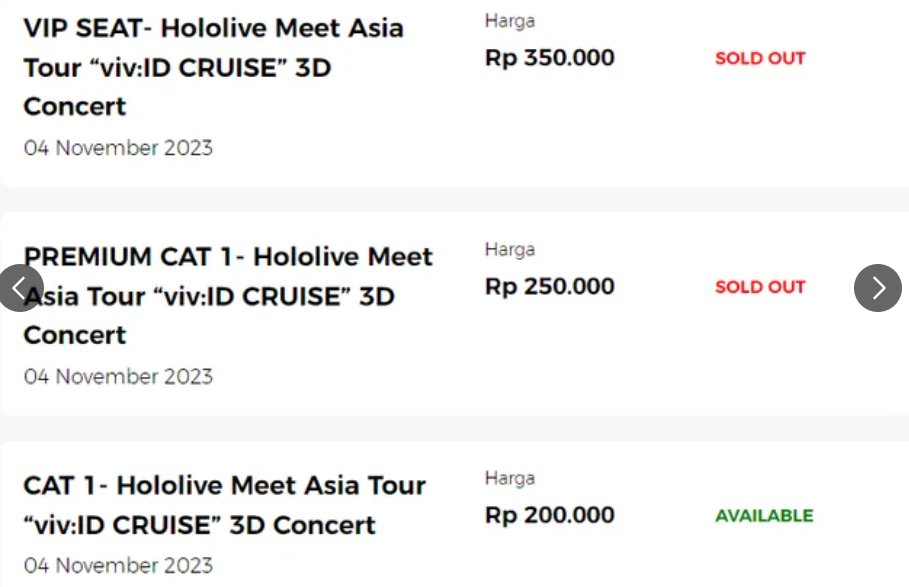The image size is (909, 587).
Task: Open the CAT 1 Hololive ticket title
Action: (x=224, y=505)
